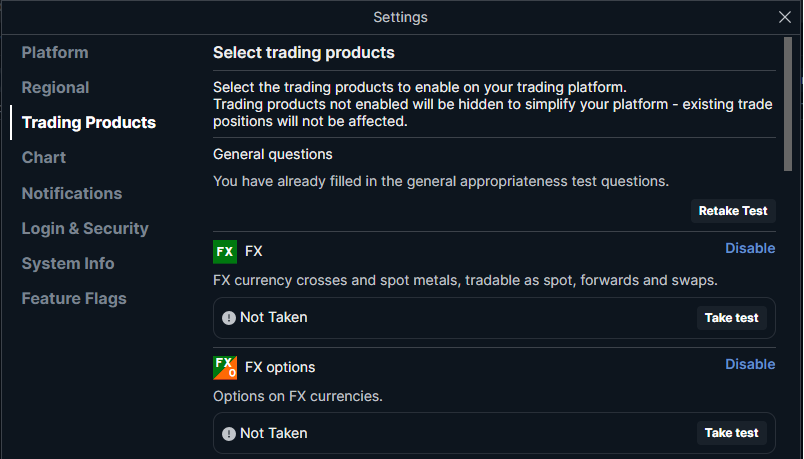This screenshot has width=804, height=459.
Task: Open the Platform settings section
Action: coord(55,52)
